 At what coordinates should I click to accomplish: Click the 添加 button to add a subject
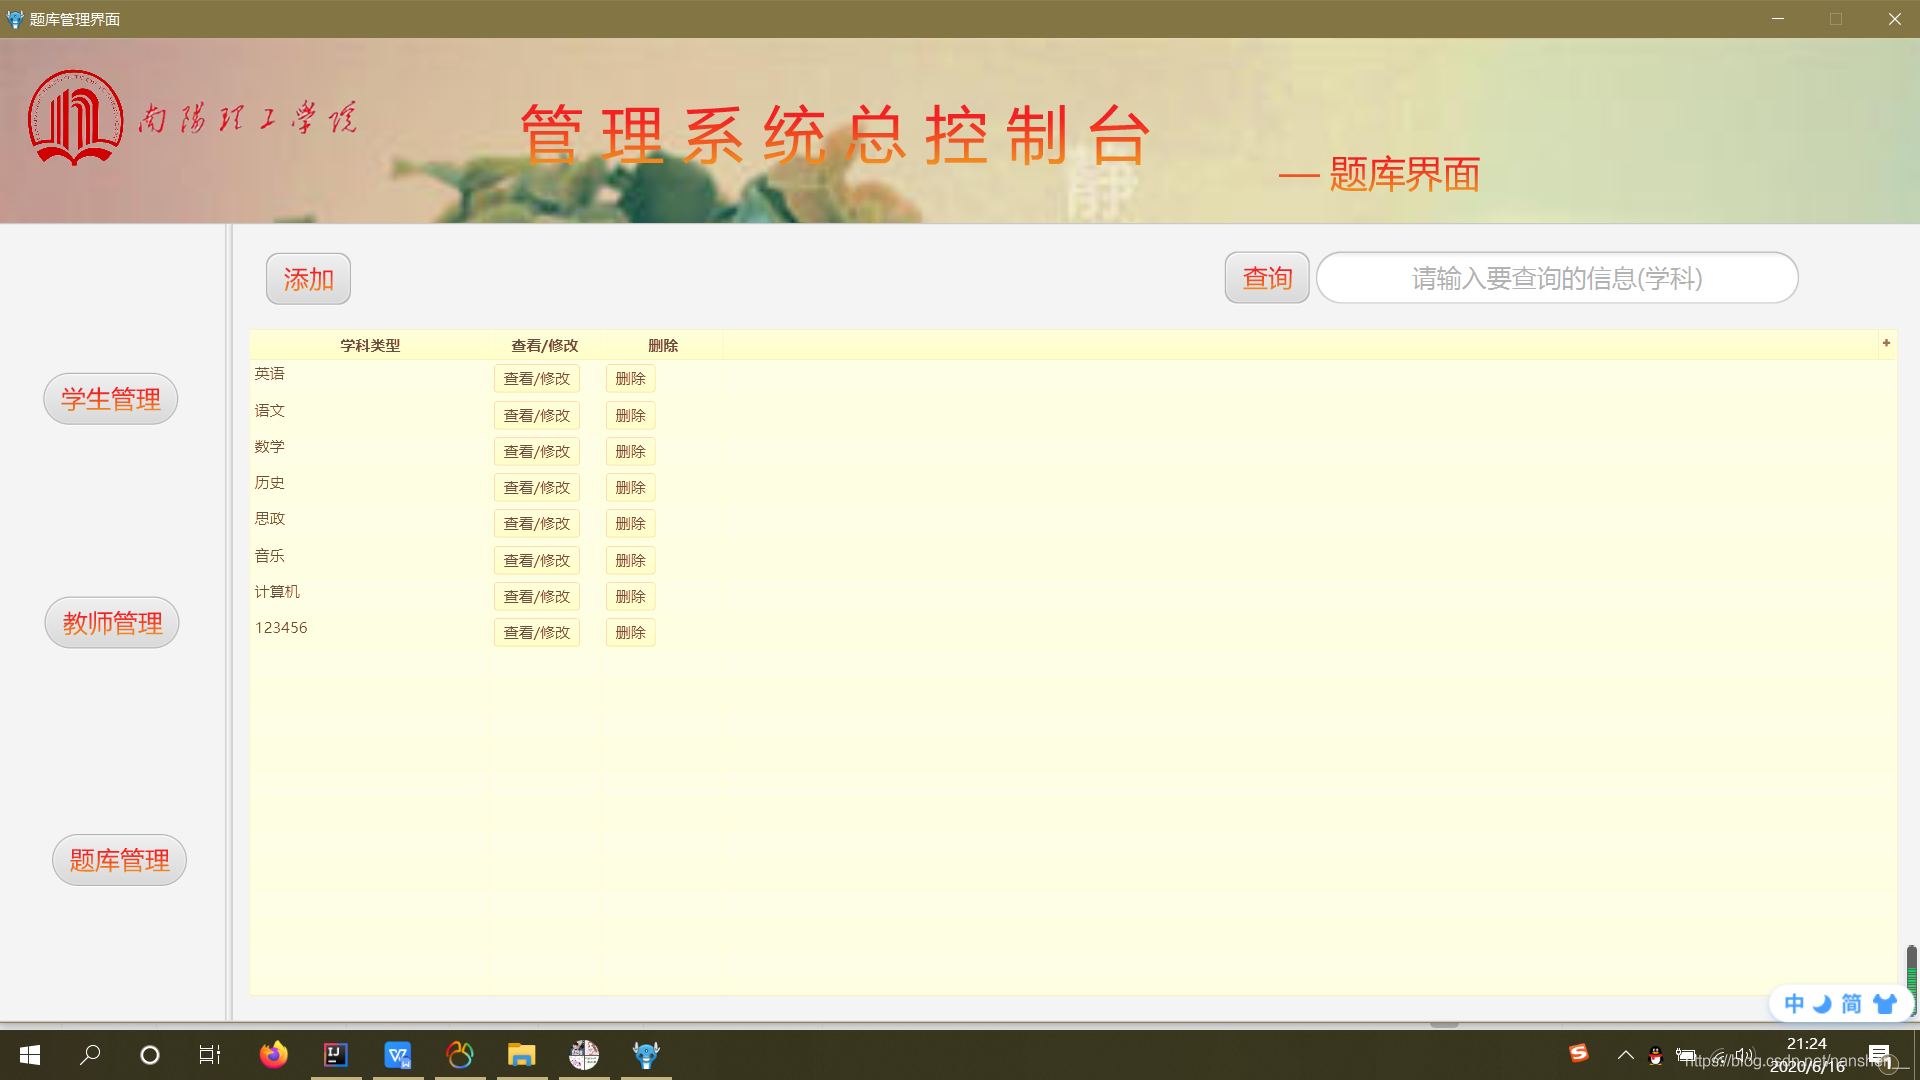(307, 278)
